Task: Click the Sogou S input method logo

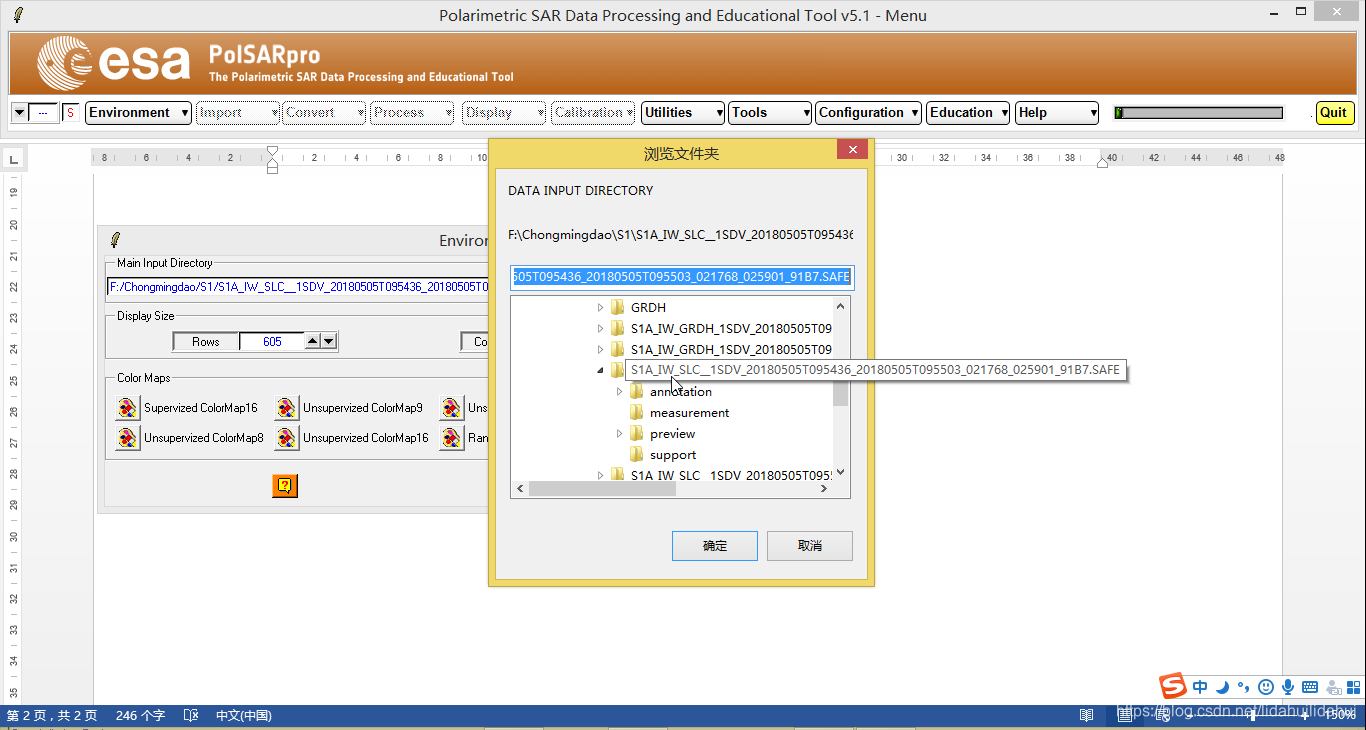Action: click(x=1174, y=686)
